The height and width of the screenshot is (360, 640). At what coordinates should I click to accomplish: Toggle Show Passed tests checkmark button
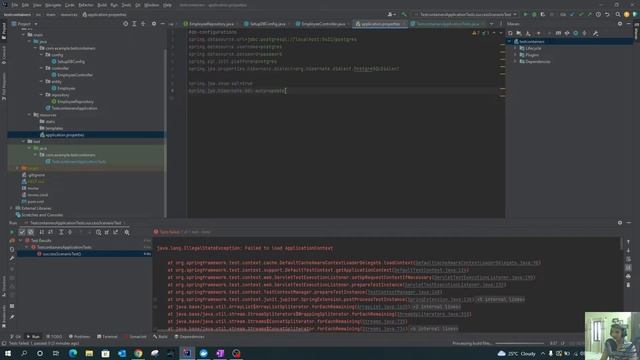point(22,232)
